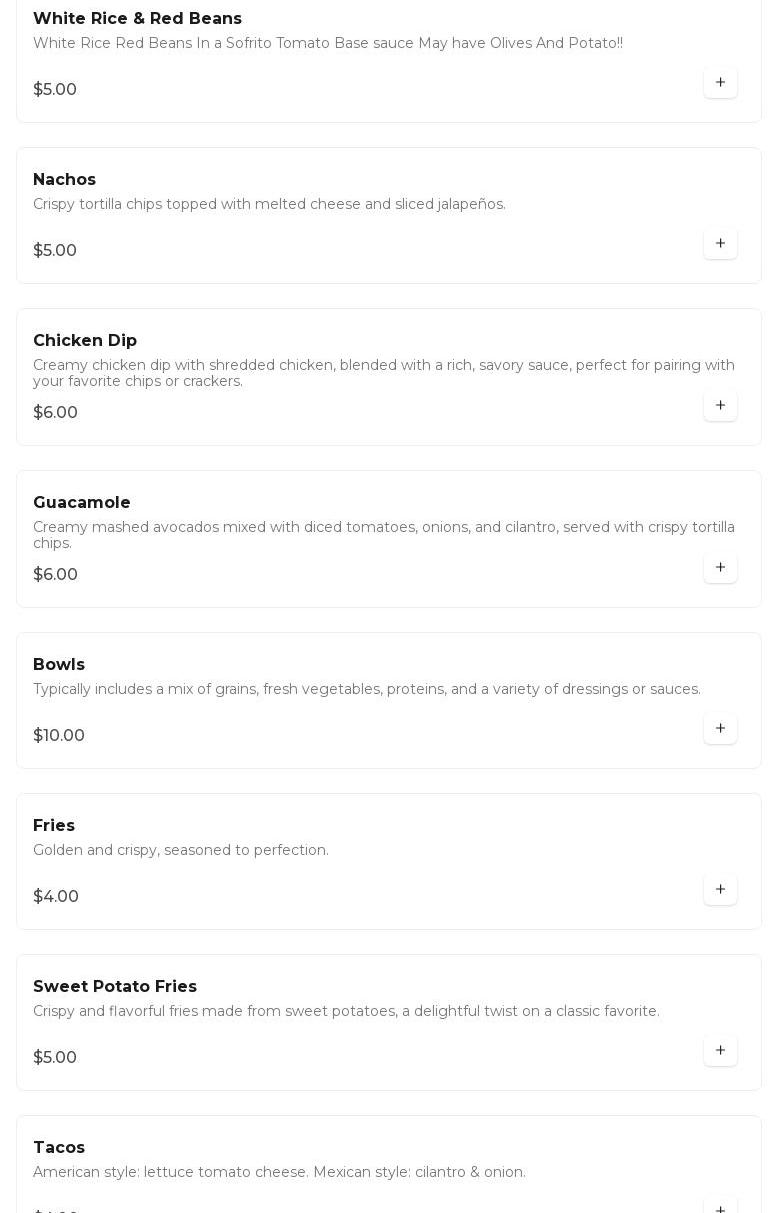Image resolution: width=778 pixels, height=1213 pixels.
Task: Add Bowls to order with plus
Action: click(x=720, y=729)
